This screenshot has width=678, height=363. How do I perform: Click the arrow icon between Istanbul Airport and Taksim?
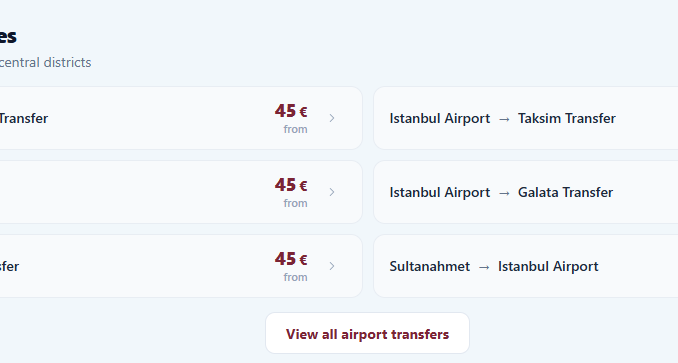(x=504, y=119)
